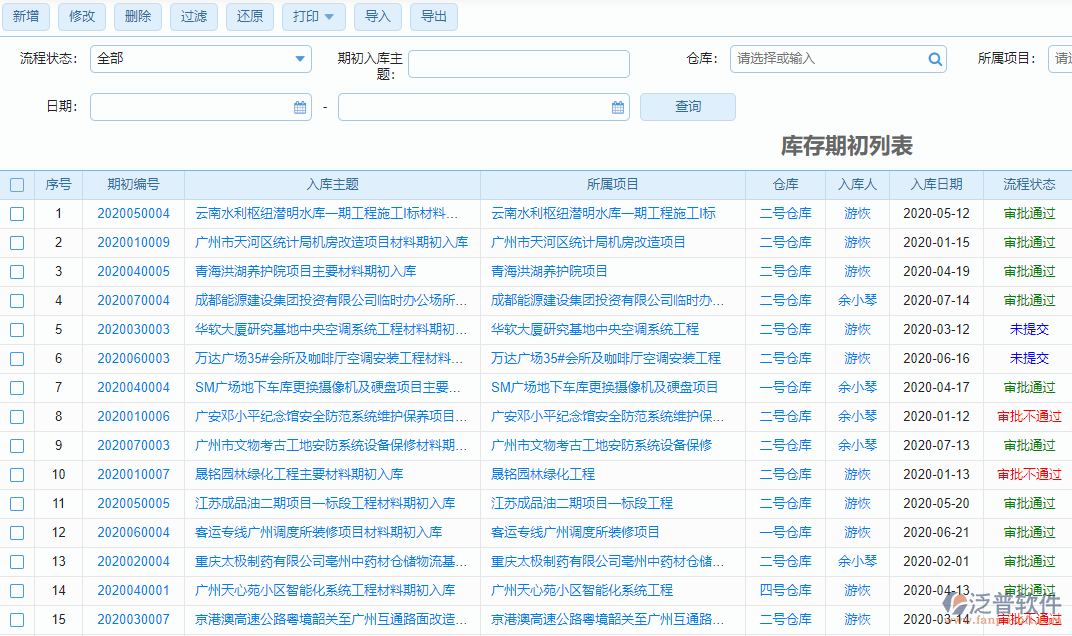Click the 删除 toolbar button

coord(137,16)
